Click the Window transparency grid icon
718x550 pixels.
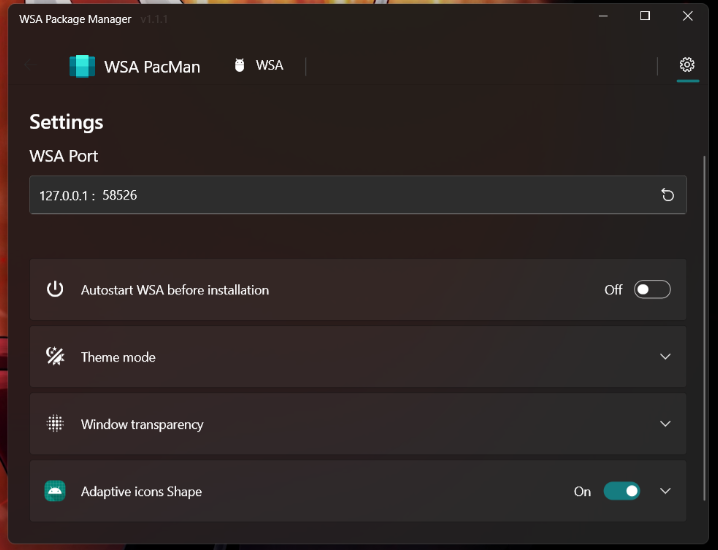click(55, 423)
